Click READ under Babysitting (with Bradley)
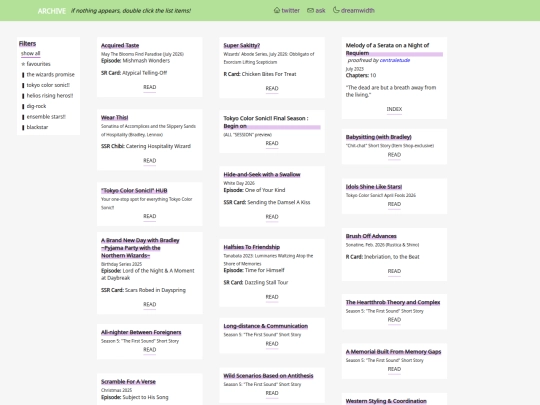 [394, 155]
